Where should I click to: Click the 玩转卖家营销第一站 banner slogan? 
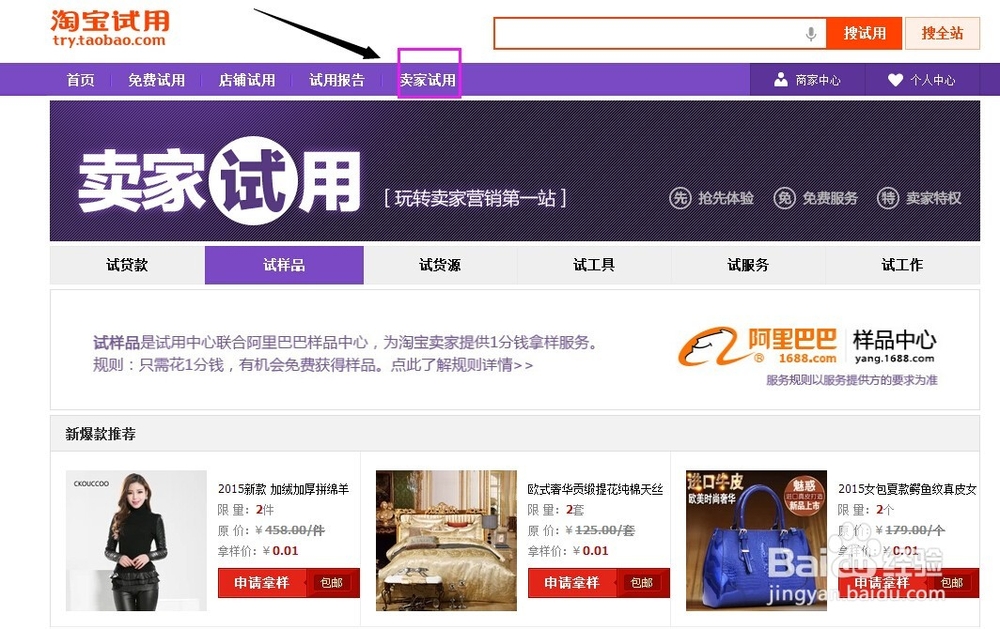475,198
